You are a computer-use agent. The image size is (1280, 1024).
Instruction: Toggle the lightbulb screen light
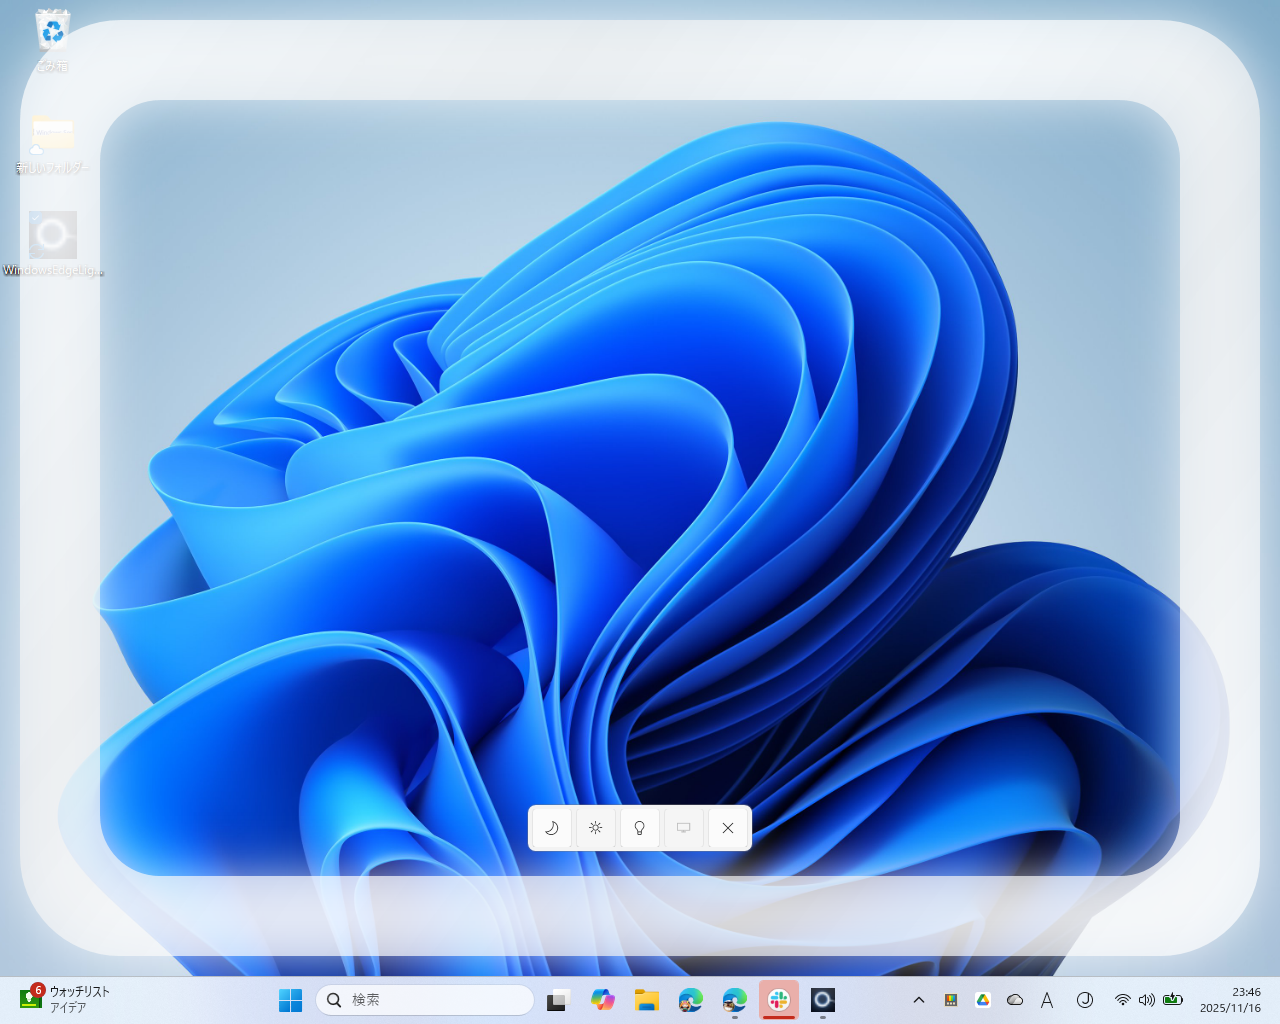click(640, 828)
